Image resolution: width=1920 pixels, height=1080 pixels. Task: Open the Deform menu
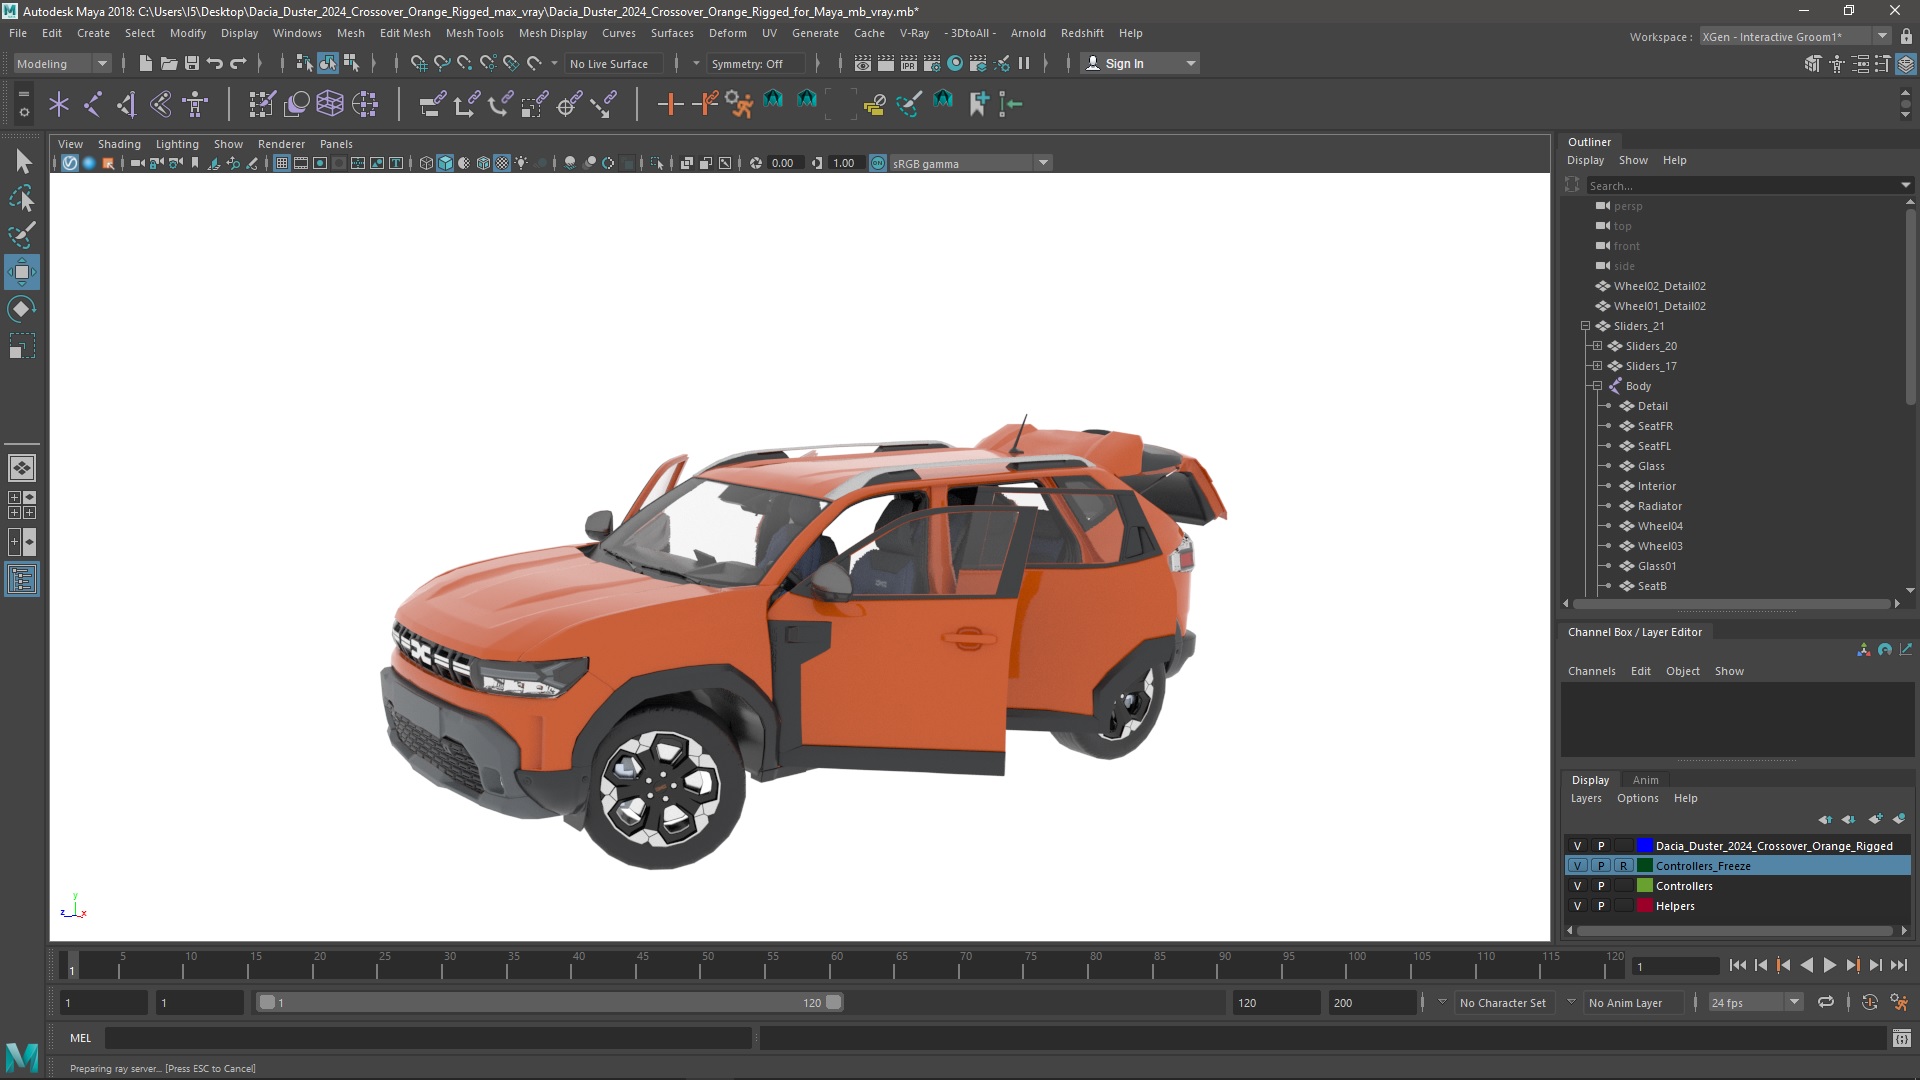(727, 33)
